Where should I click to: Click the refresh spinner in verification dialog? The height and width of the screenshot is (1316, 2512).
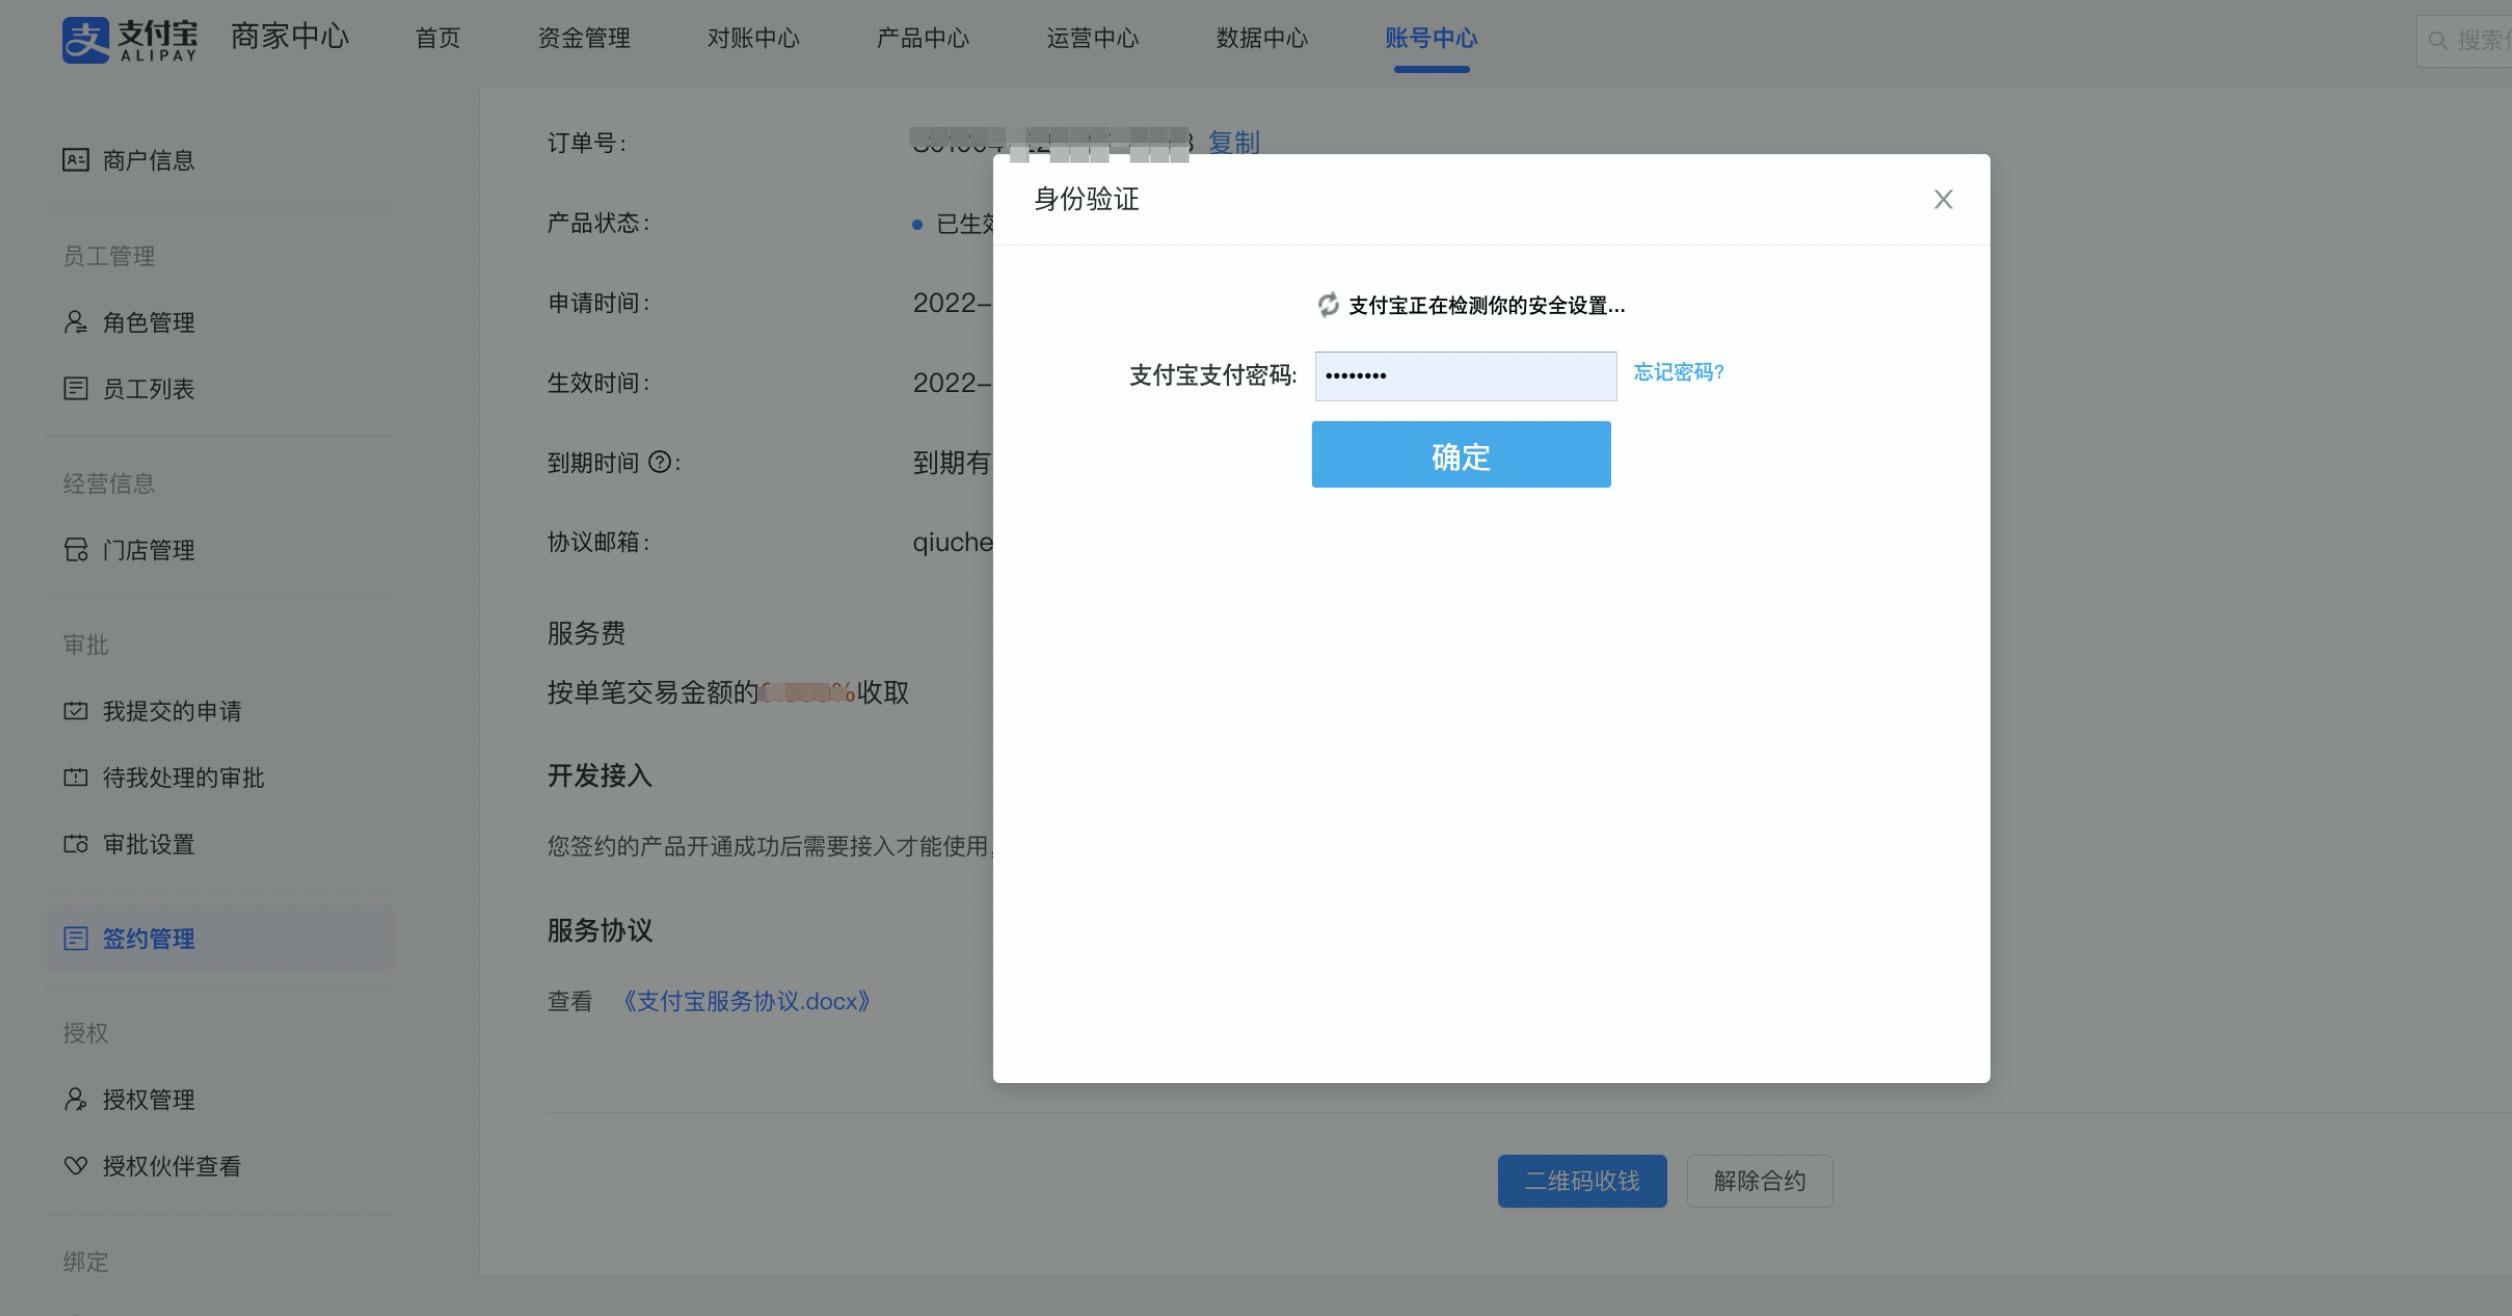pyautogui.click(x=1328, y=305)
